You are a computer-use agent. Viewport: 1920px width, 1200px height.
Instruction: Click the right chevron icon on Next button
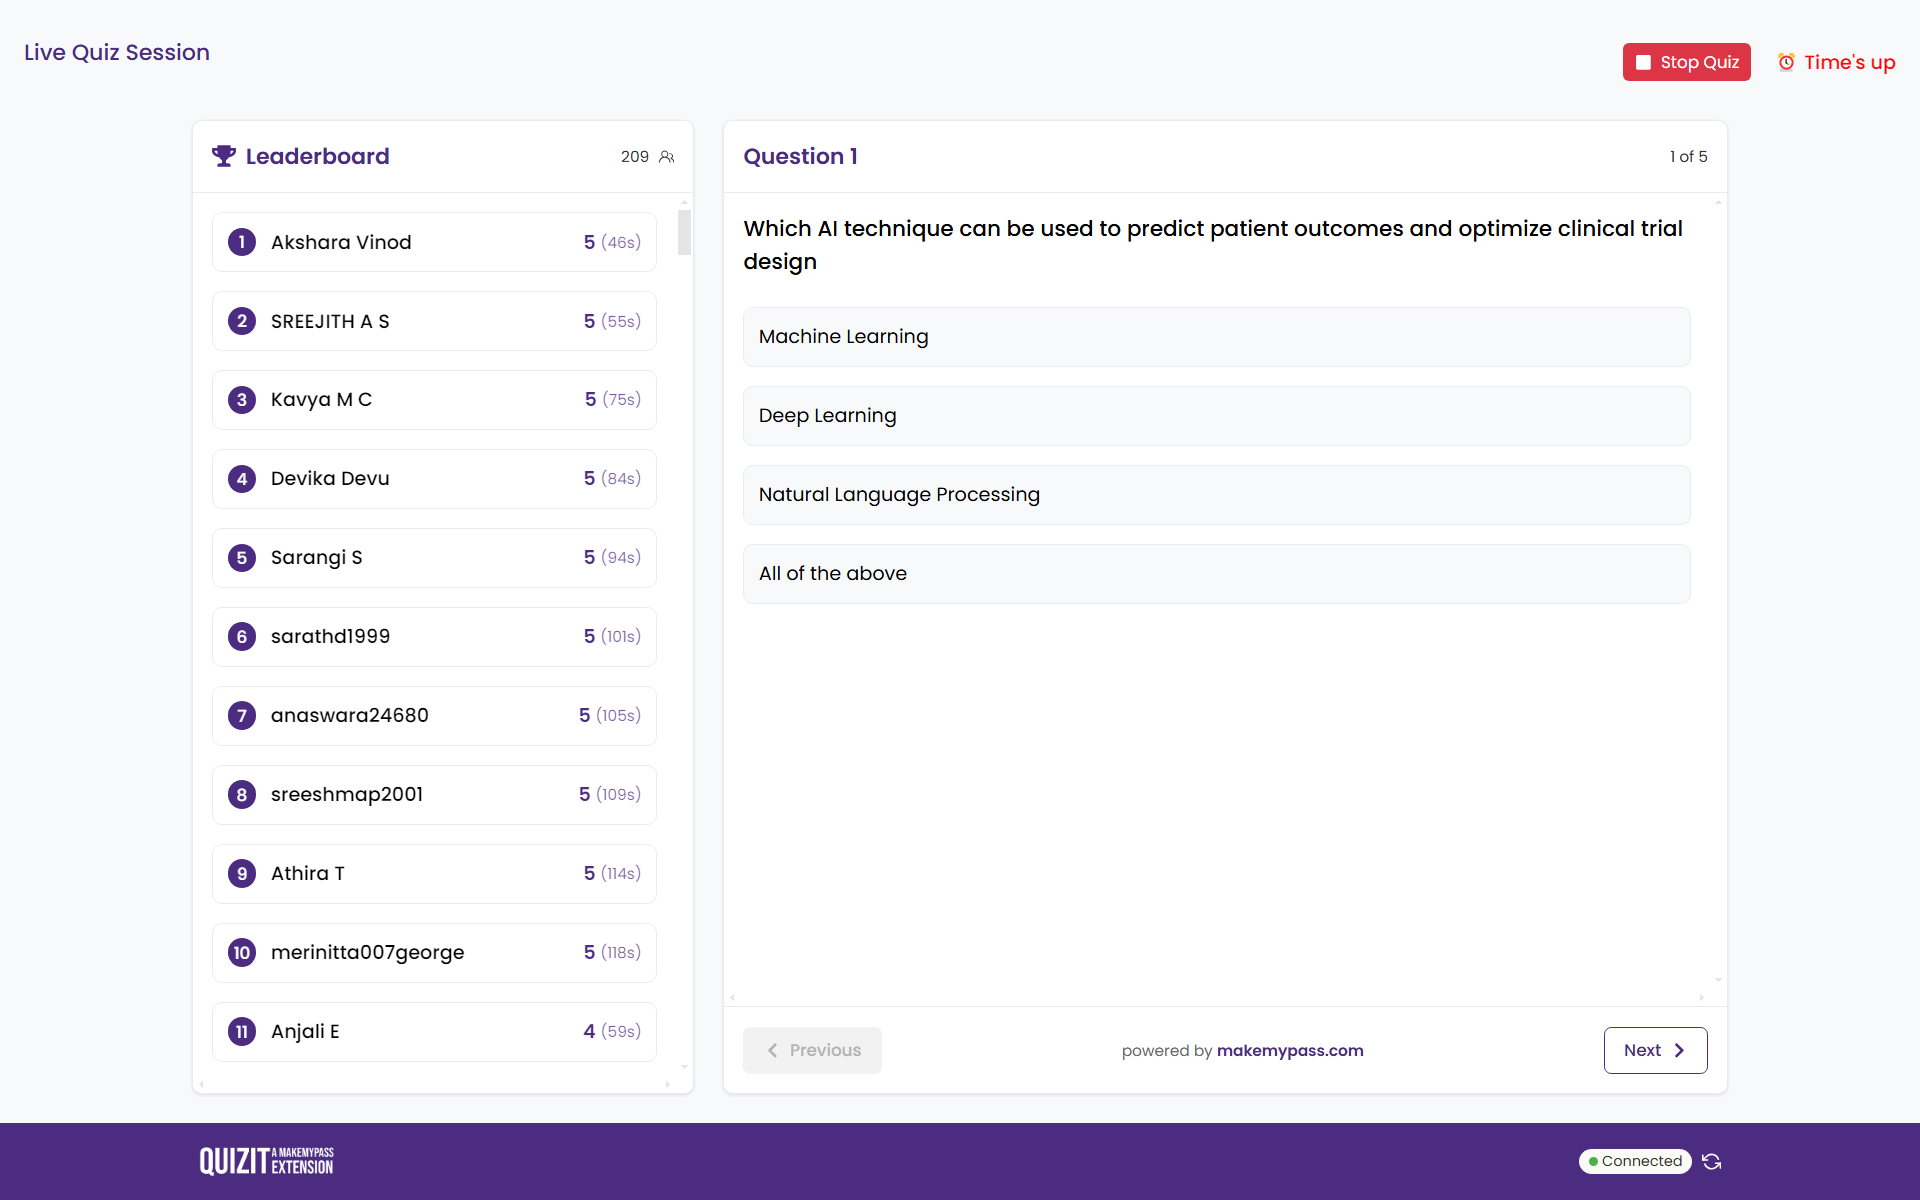pyautogui.click(x=1681, y=1050)
